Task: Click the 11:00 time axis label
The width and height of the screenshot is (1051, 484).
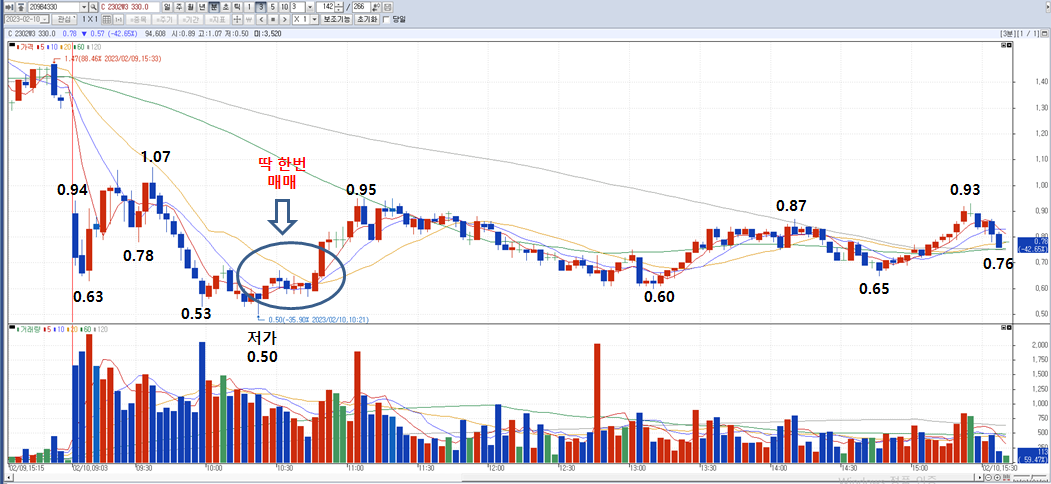Action: (355, 467)
